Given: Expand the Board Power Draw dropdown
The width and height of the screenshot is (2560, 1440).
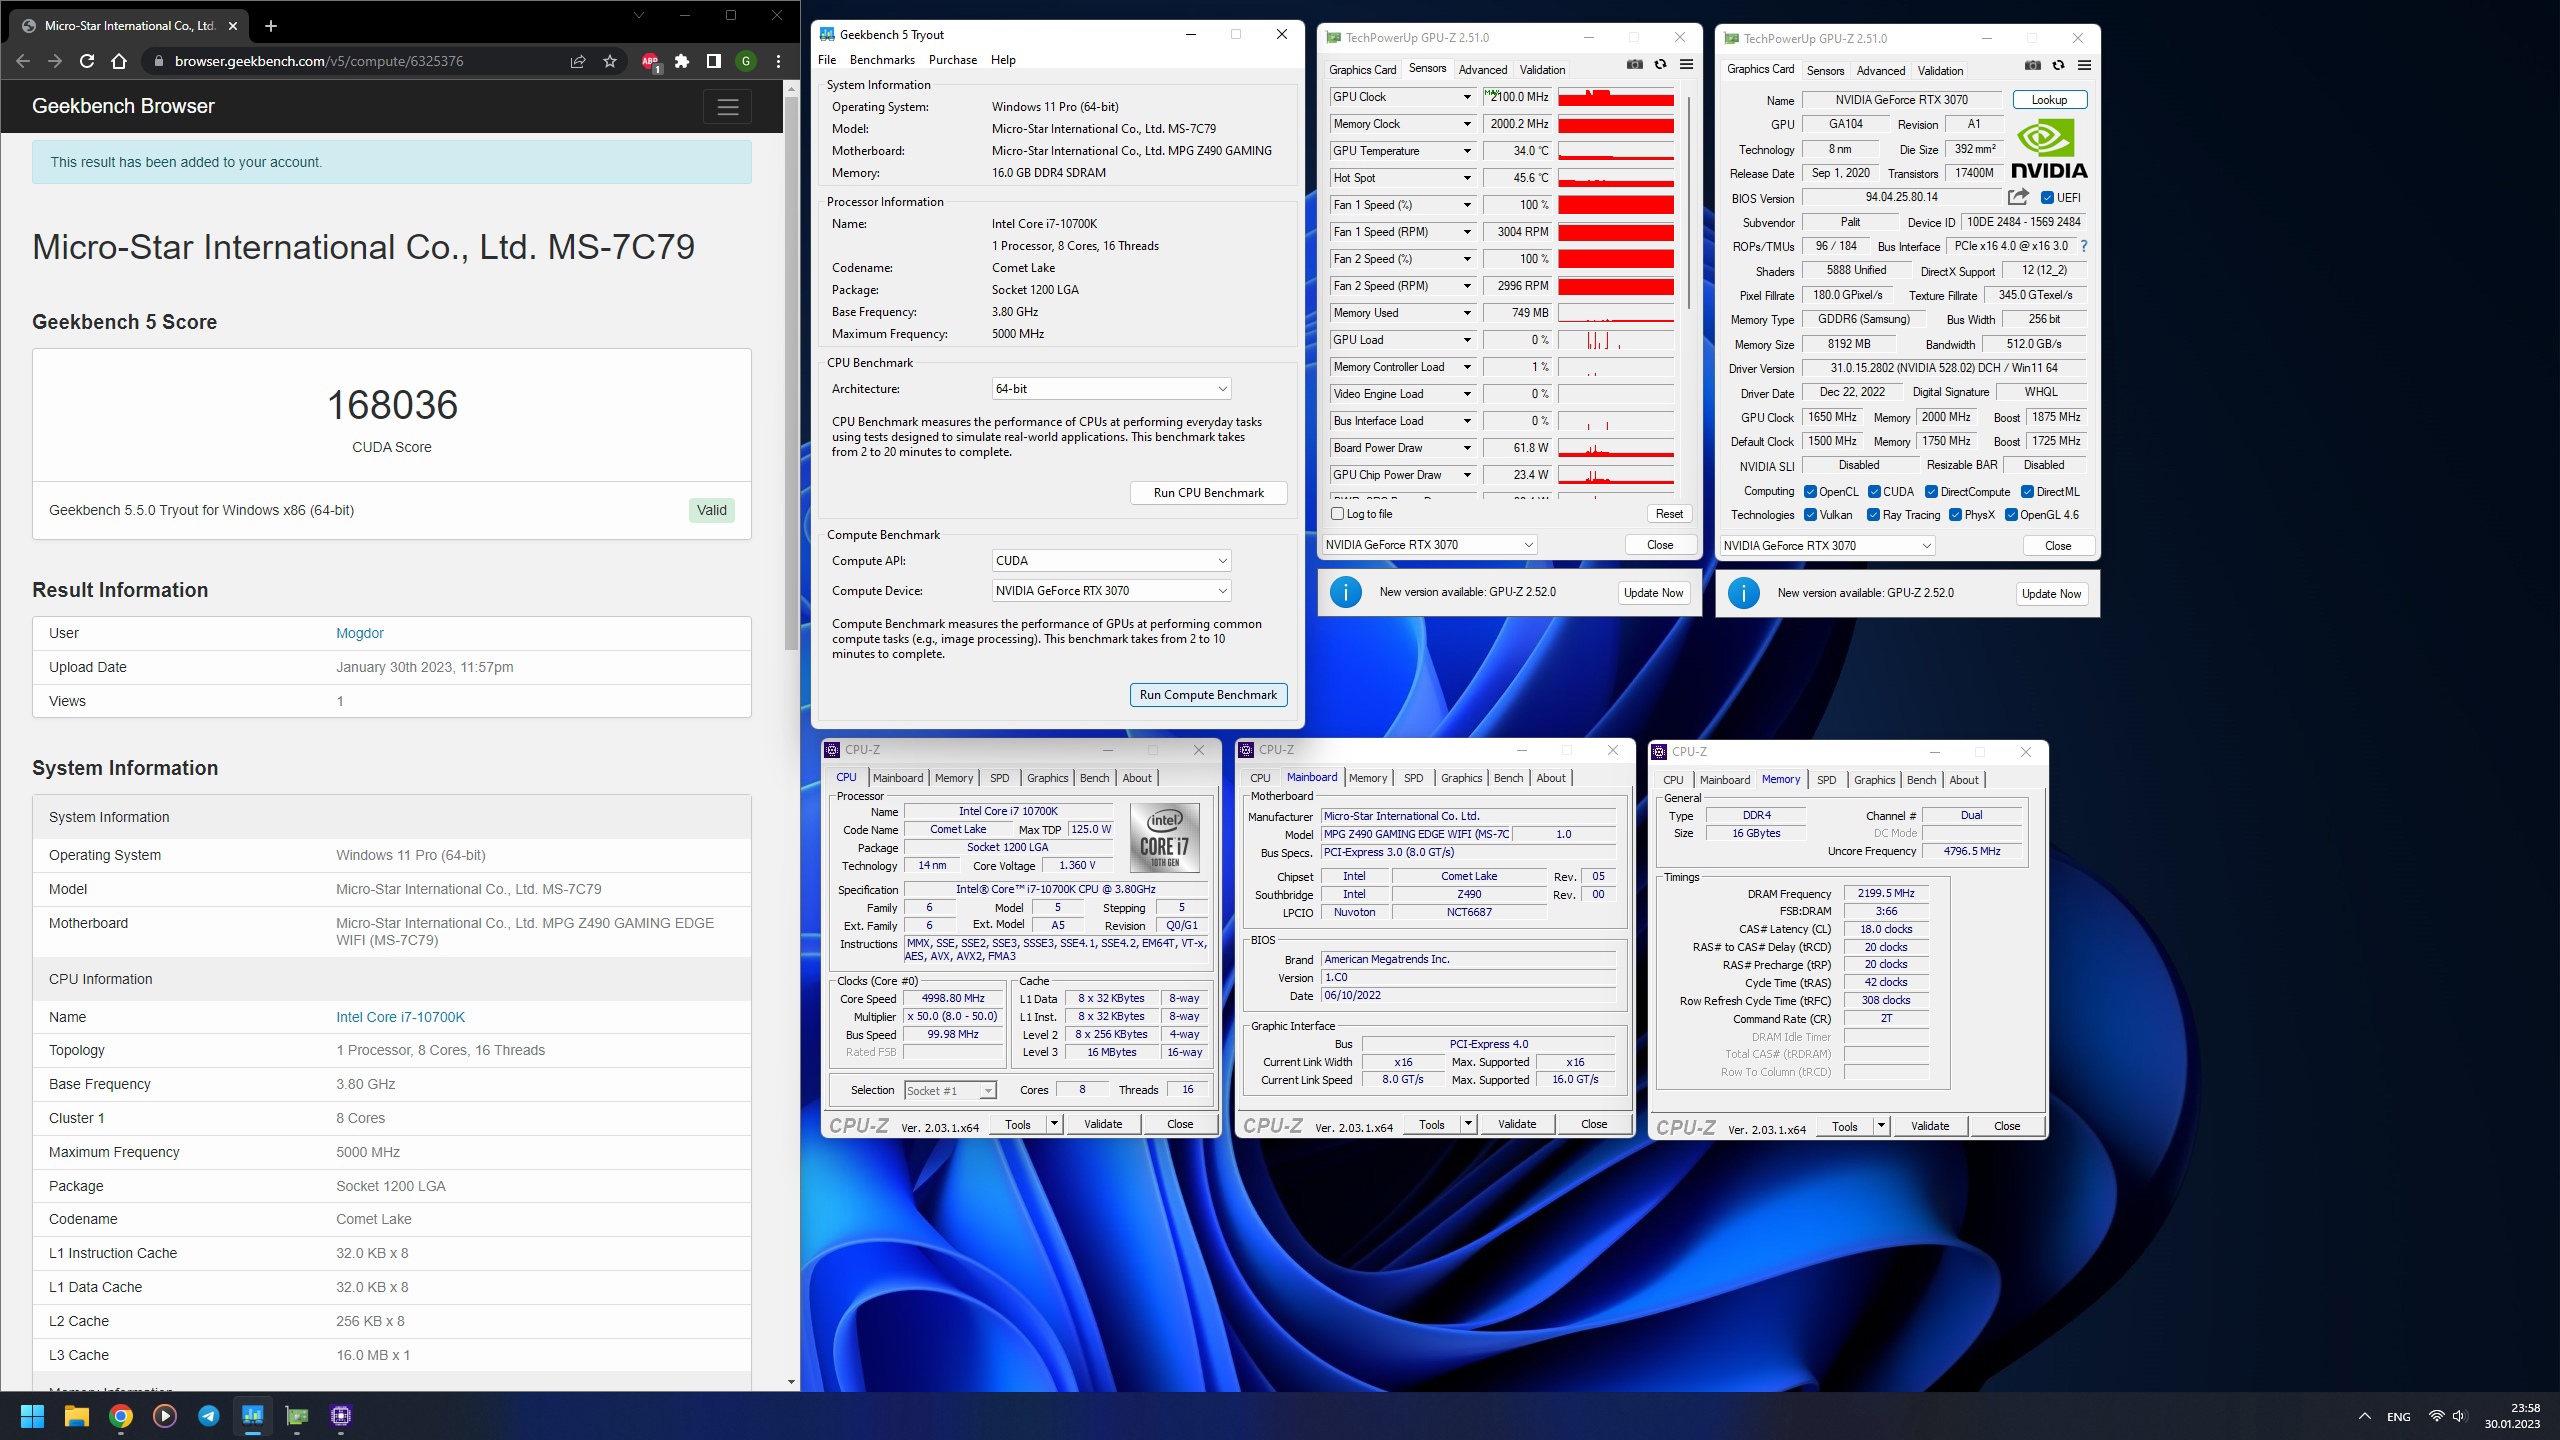Looking at the screenshot, I should (1467, 448).
